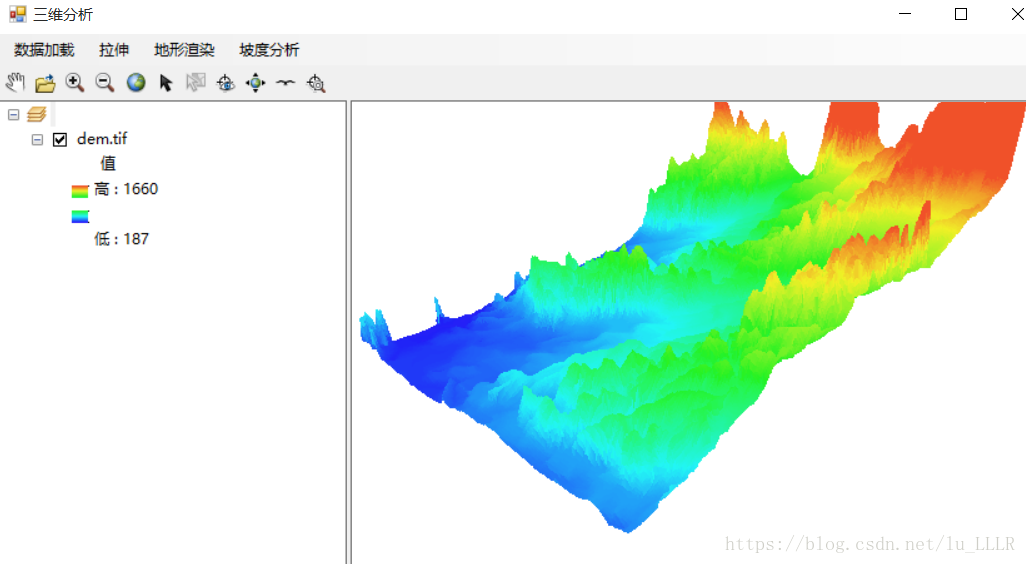Click the Zoom to Target tool

[316, 83]
